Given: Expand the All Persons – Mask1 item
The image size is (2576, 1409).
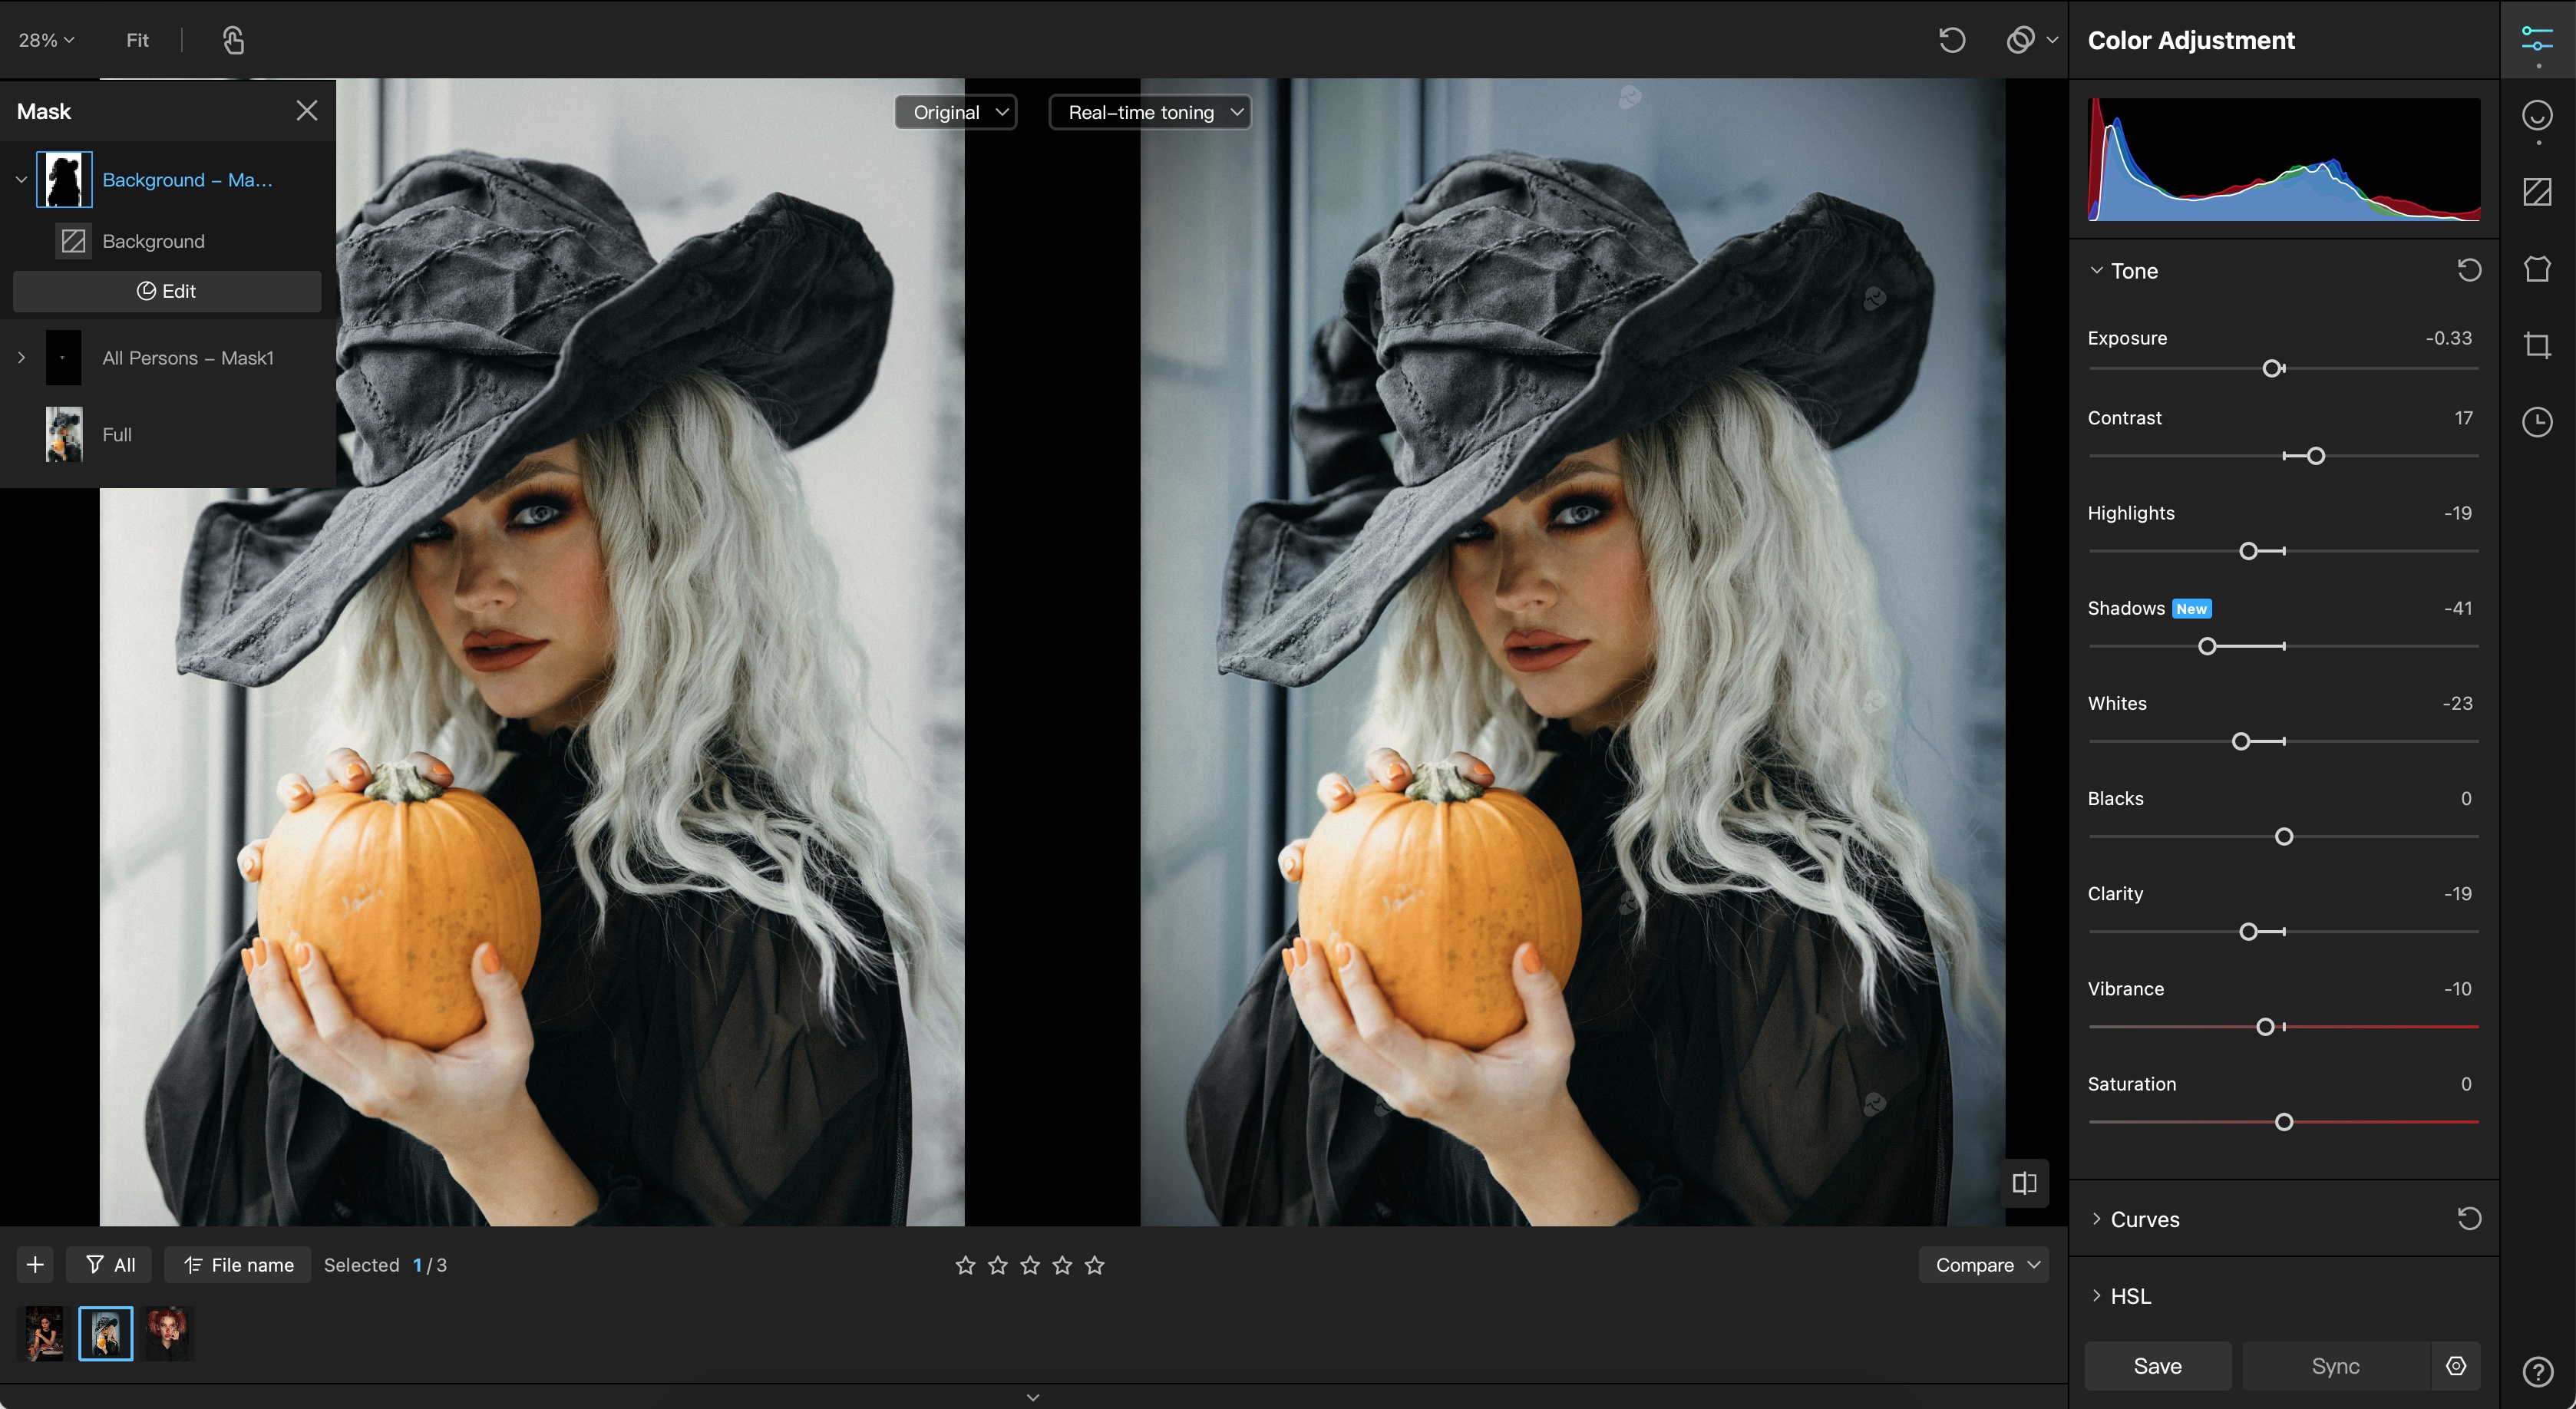Looking at the screenshot, I should (21, 357).
